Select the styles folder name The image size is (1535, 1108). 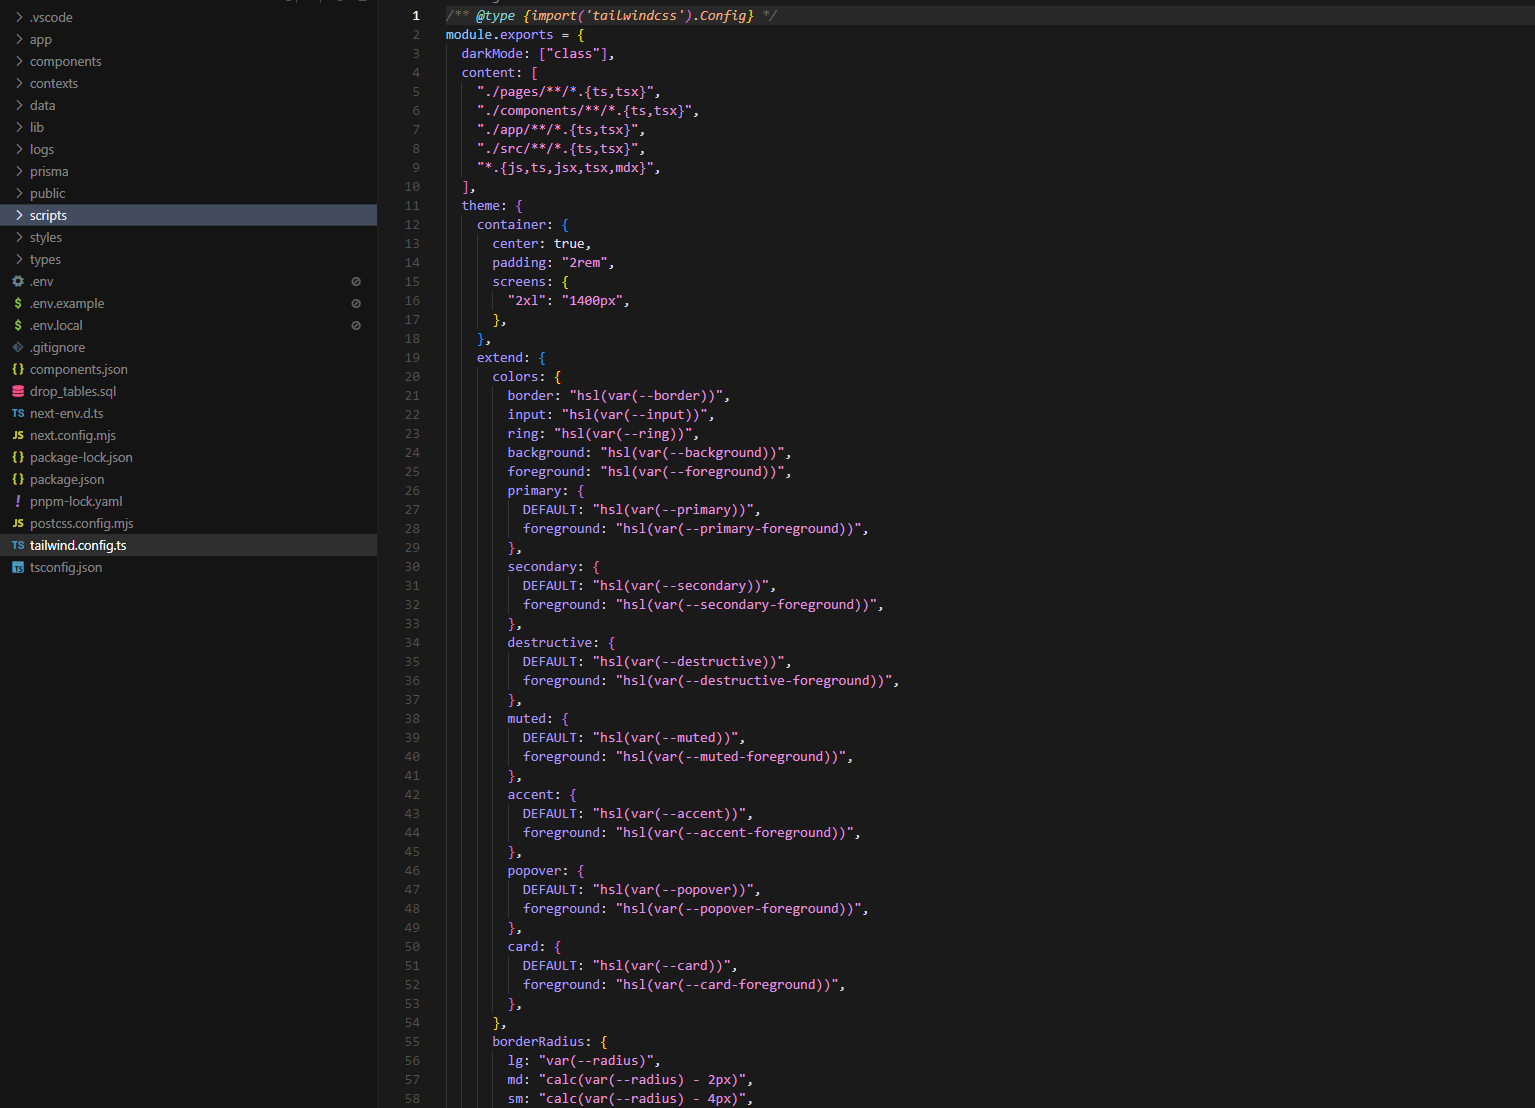point(46,238)
